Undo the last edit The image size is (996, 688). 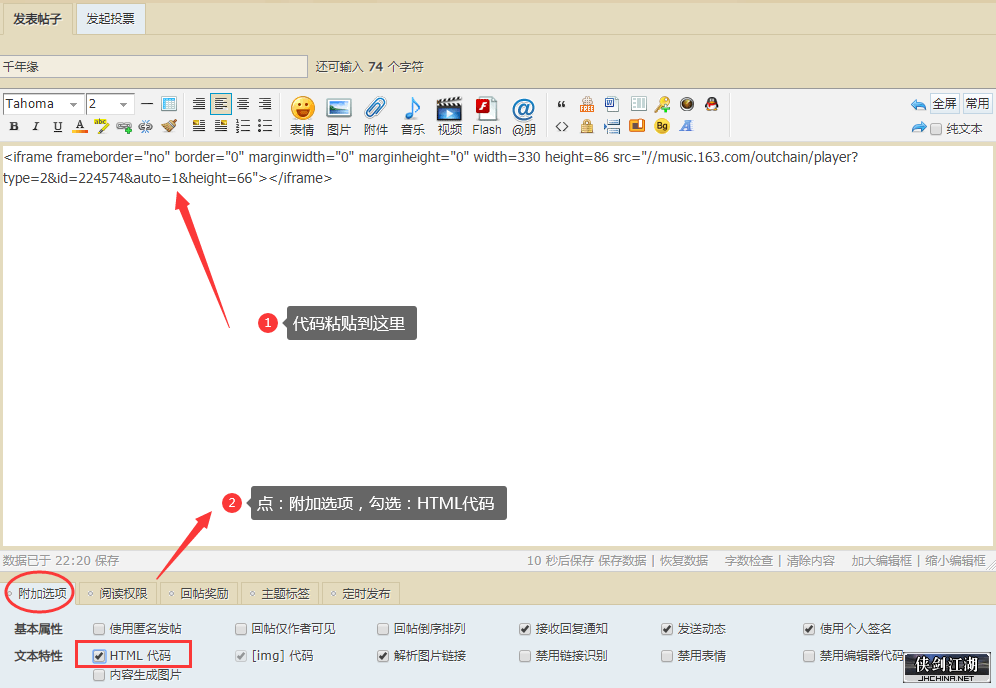pyautogui.click(x=918, y=105)
